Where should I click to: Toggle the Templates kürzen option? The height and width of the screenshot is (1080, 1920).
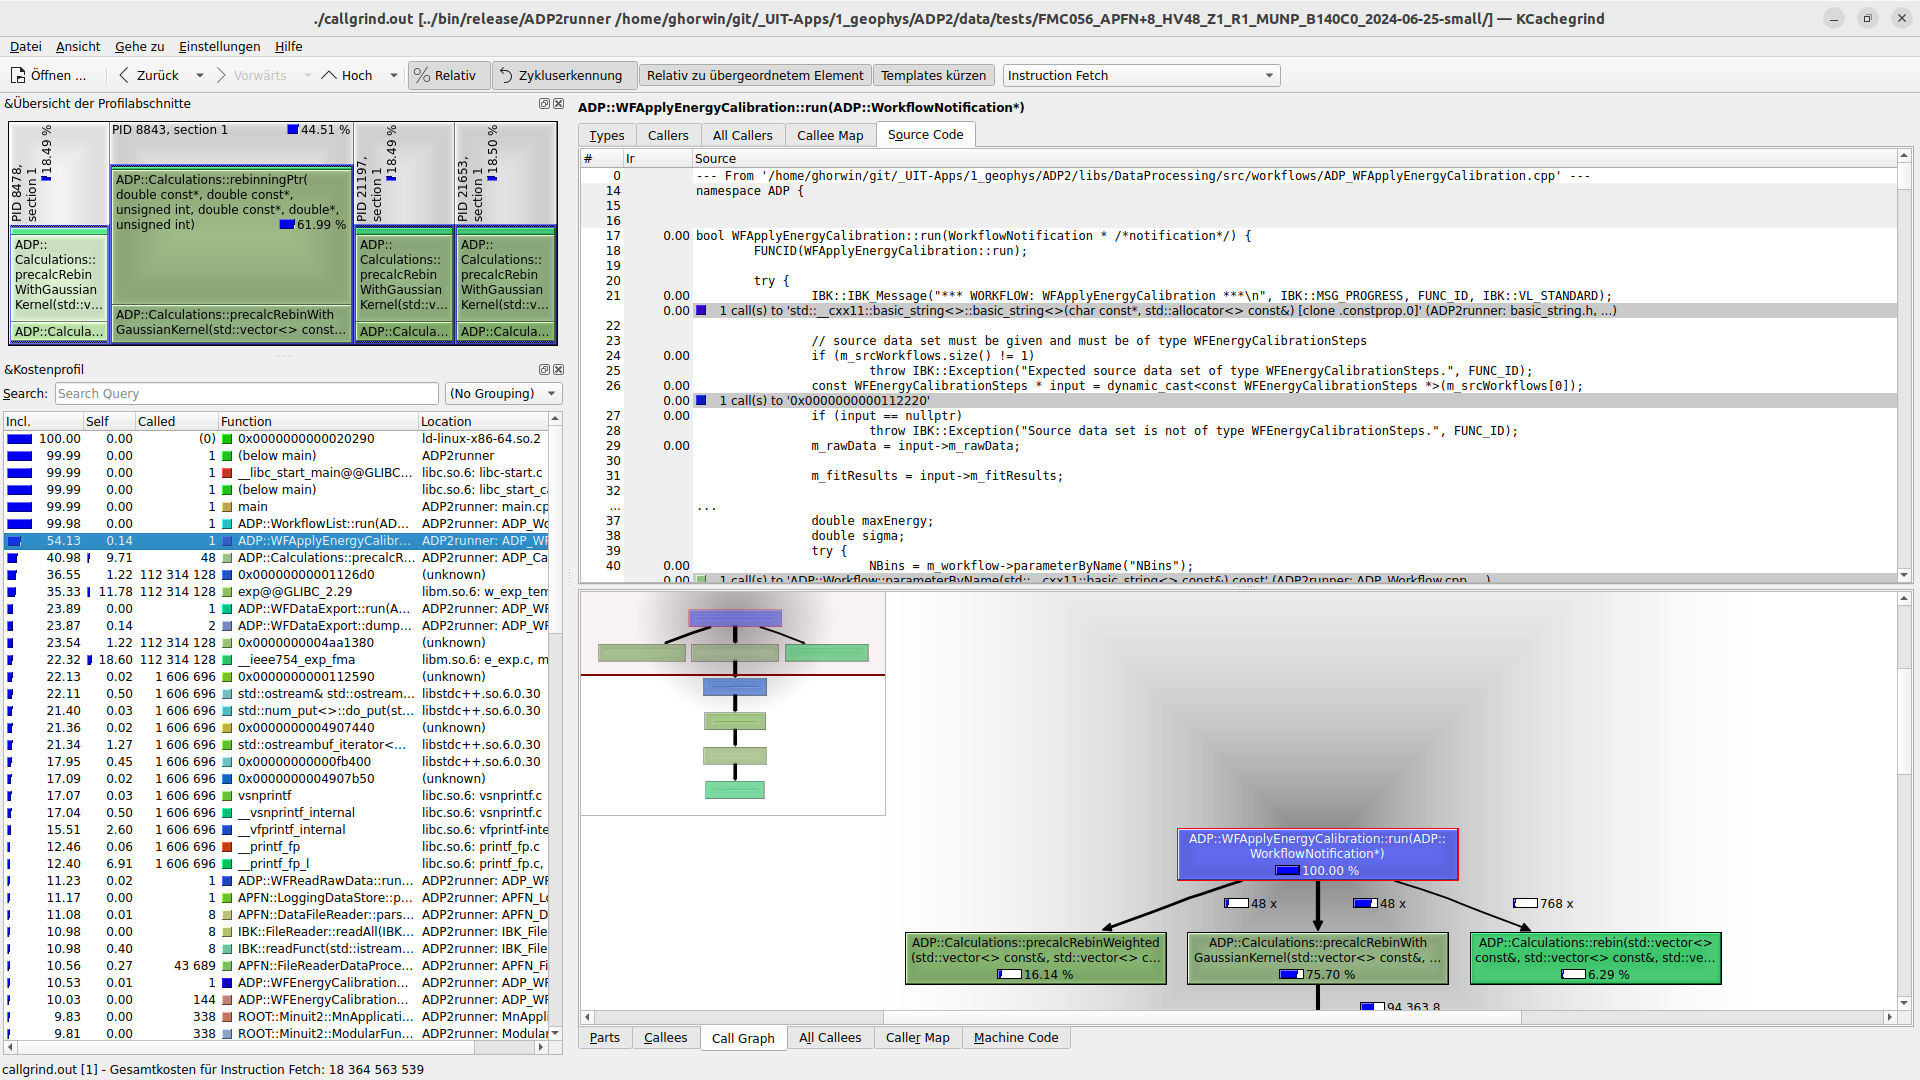click(x=932, y=75)
